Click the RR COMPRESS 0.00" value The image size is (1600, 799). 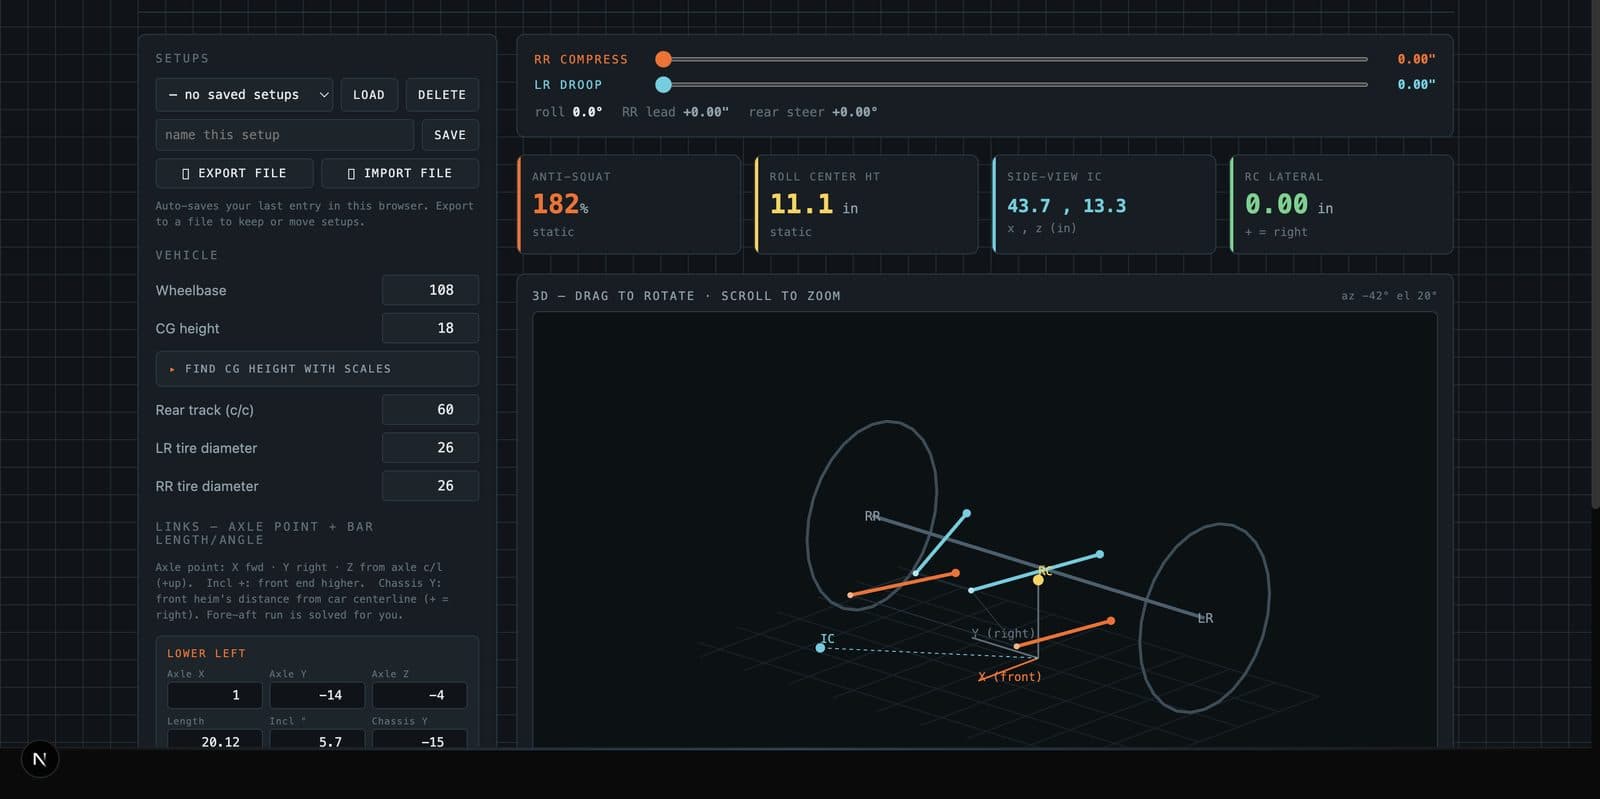[x=1416, y=59]
